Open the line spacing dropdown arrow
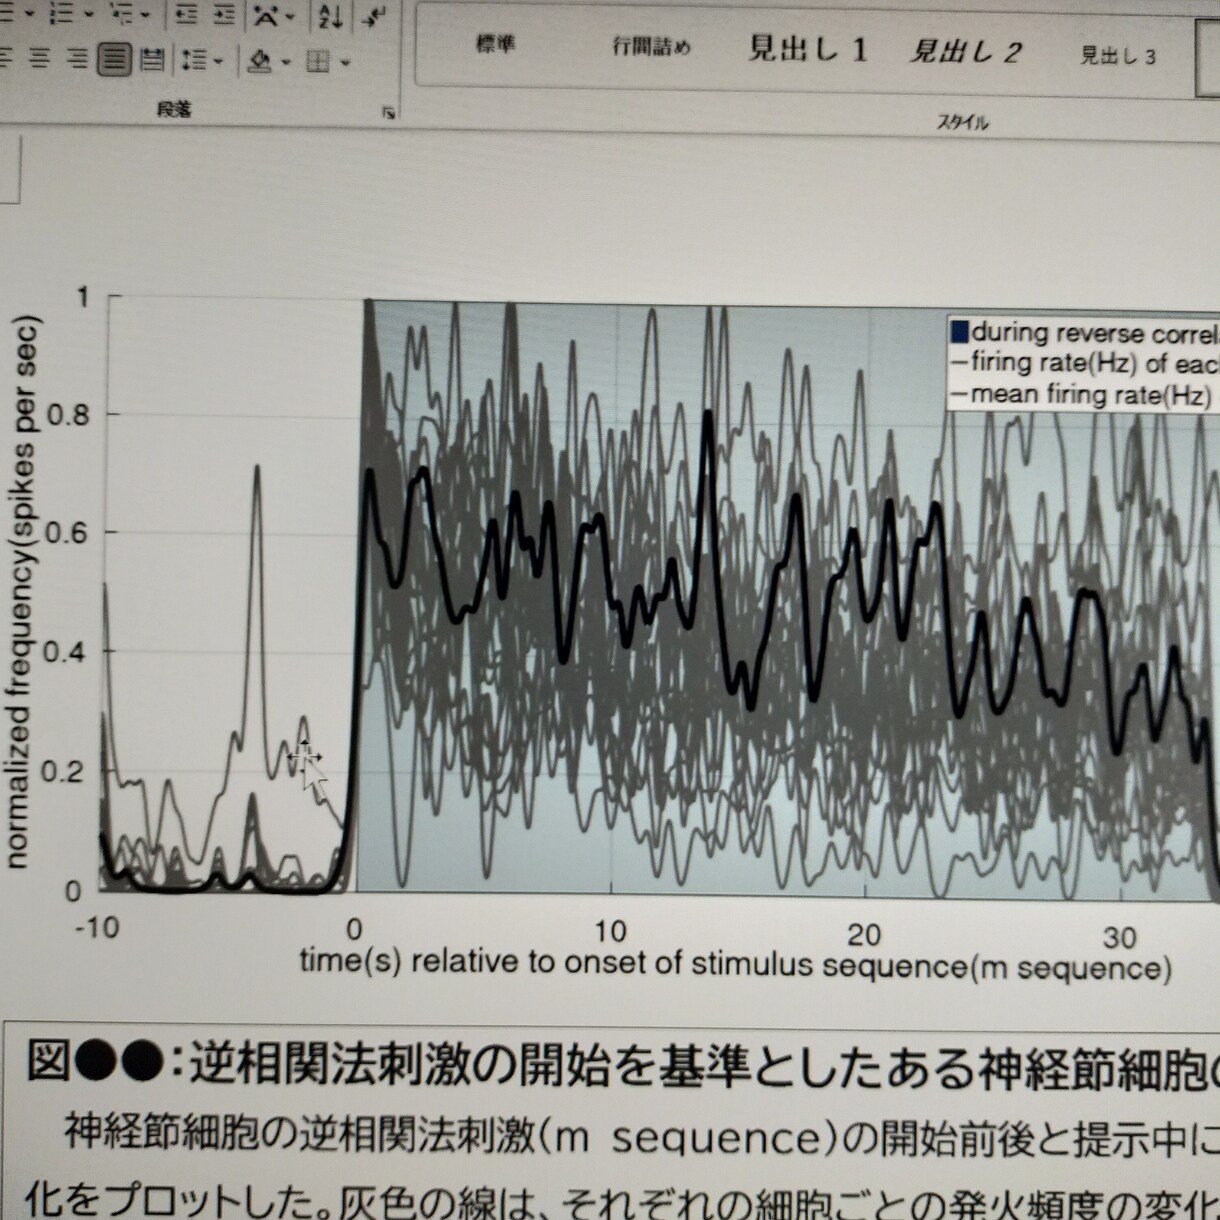Screen dimensions: 1220x1220 [218, 61]
